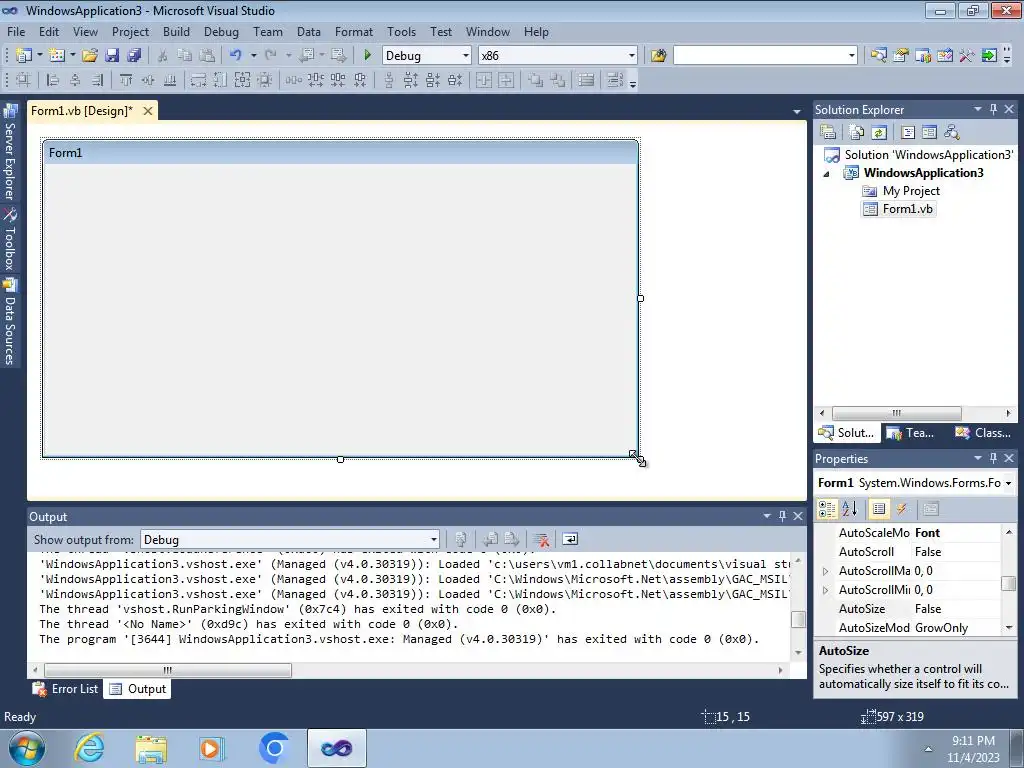Open the x86 platform dropdown
1024x768 pixels.
[632, 56]
